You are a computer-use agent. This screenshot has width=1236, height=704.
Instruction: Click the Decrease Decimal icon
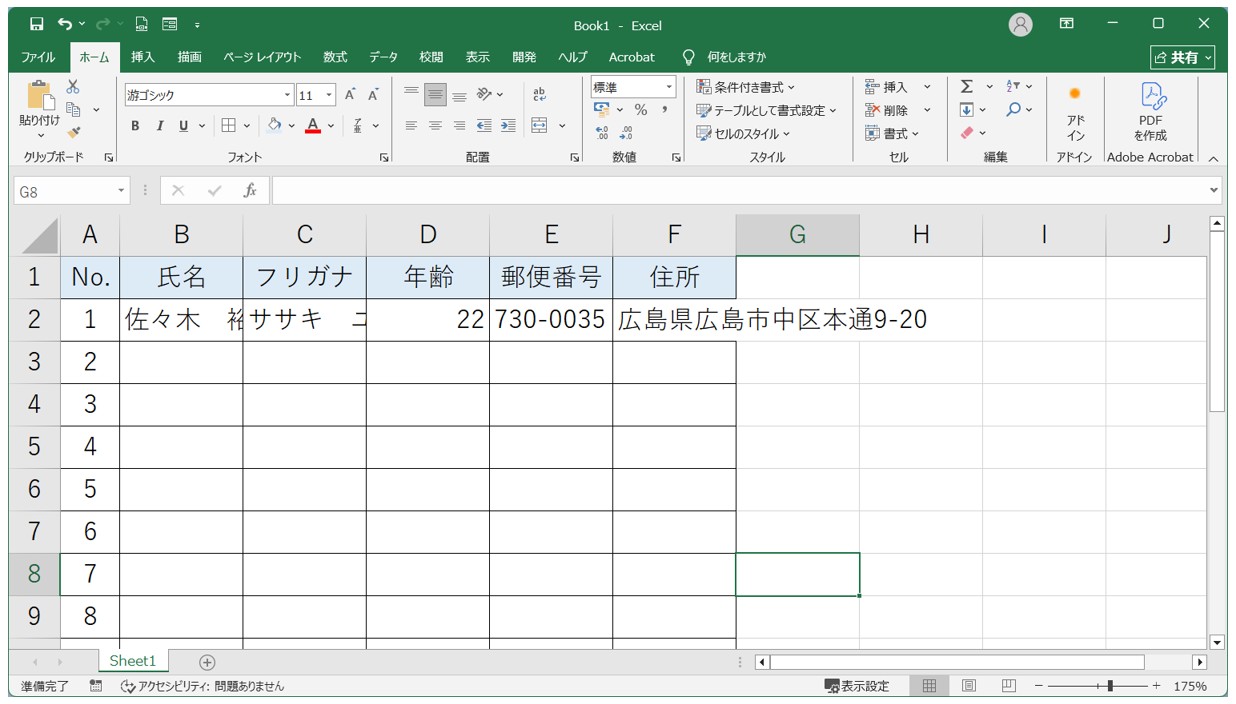(626, 133)
